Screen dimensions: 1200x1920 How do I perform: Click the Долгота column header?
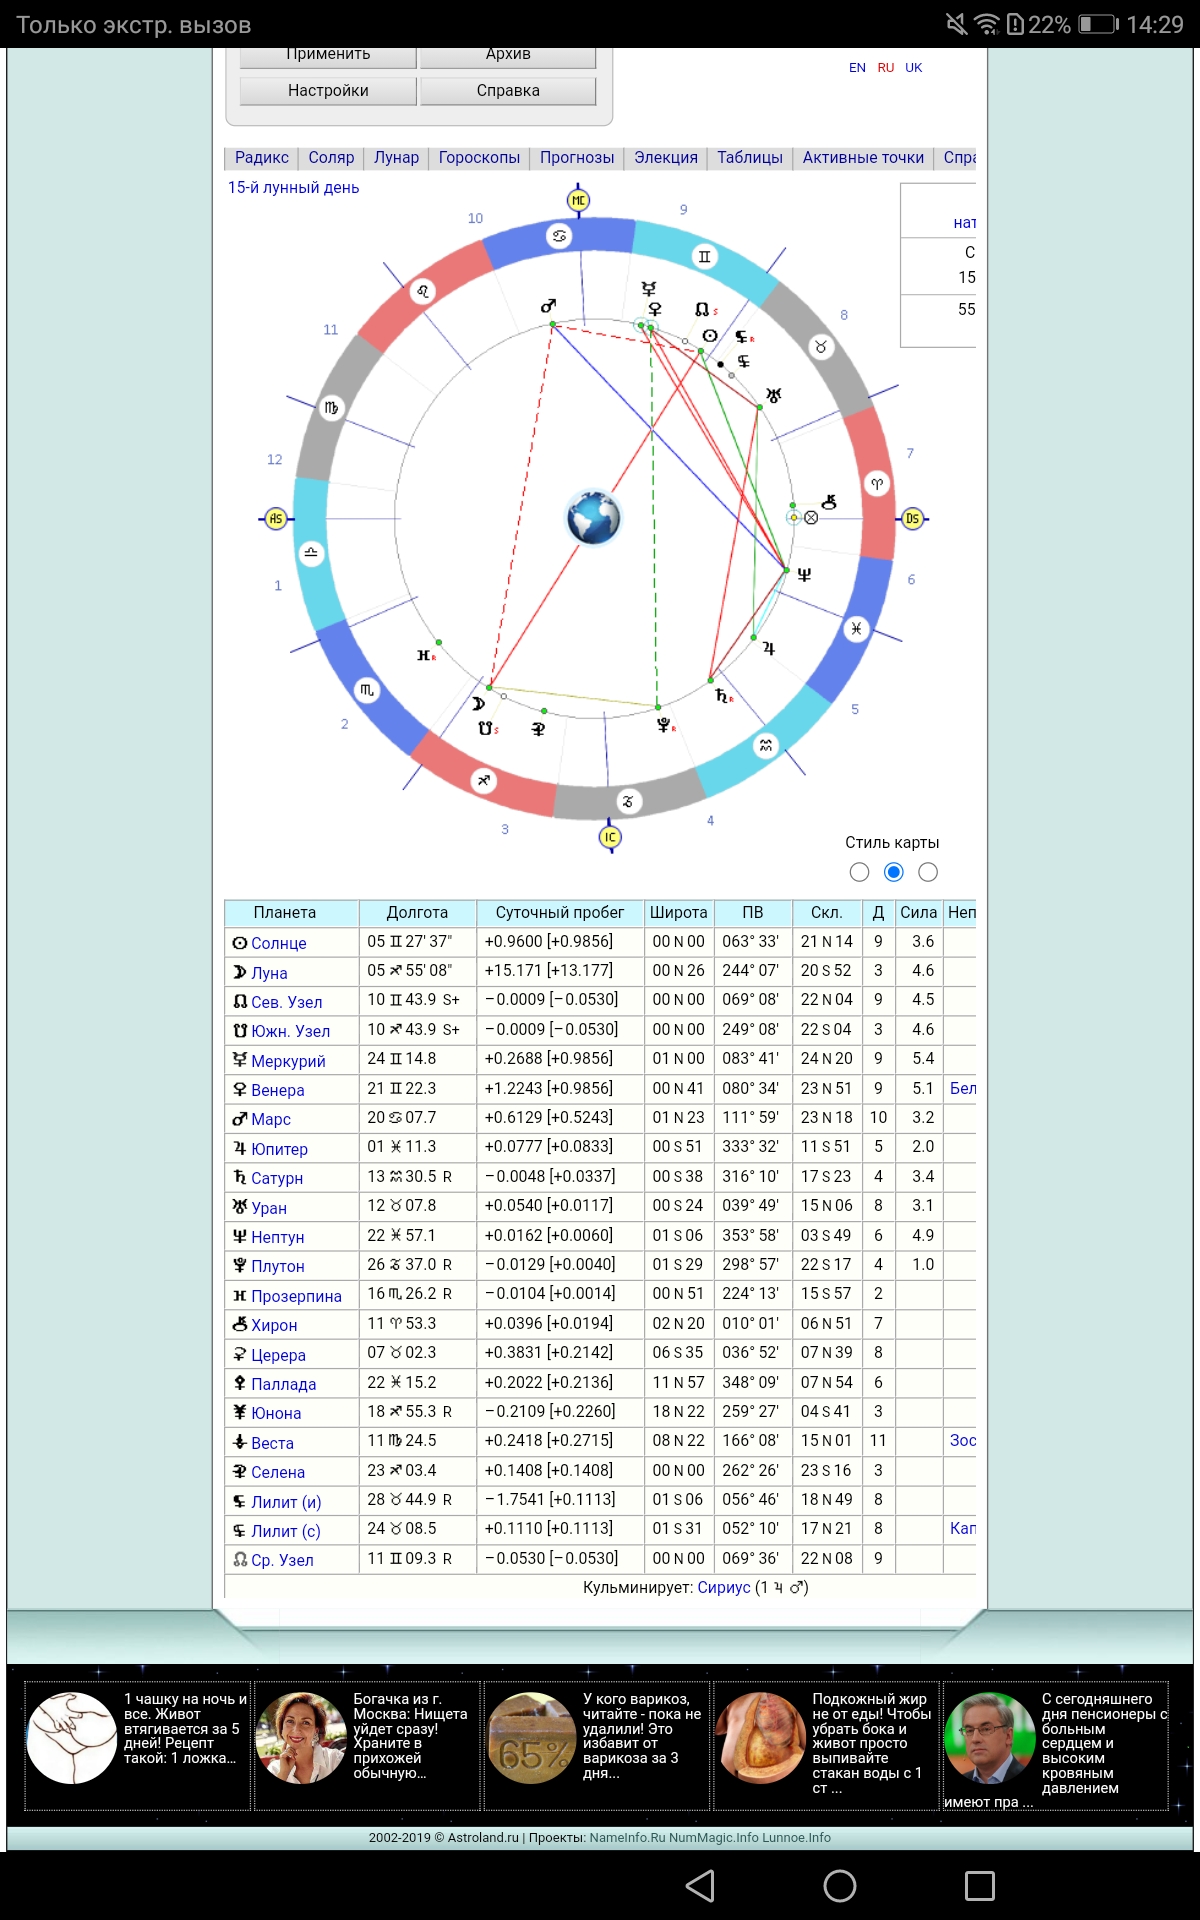coord(417,912)
